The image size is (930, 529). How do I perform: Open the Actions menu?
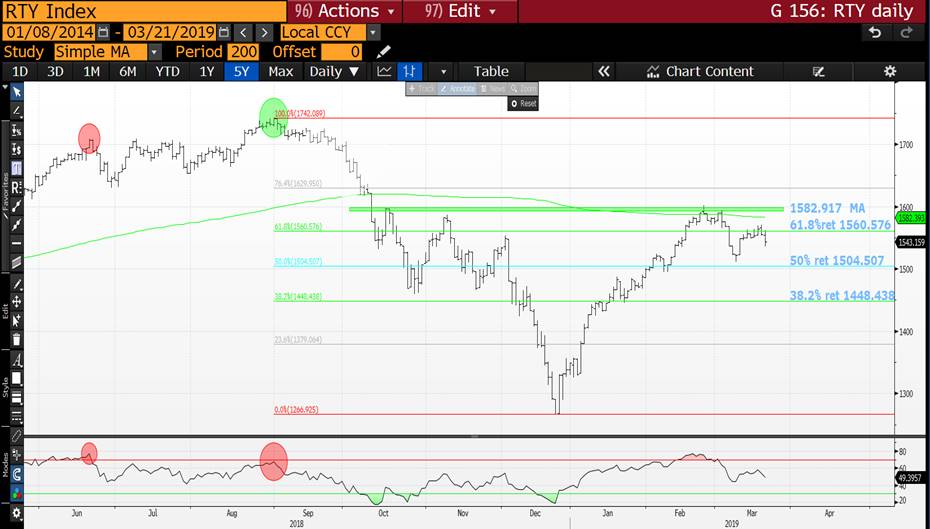click(345, 11)
